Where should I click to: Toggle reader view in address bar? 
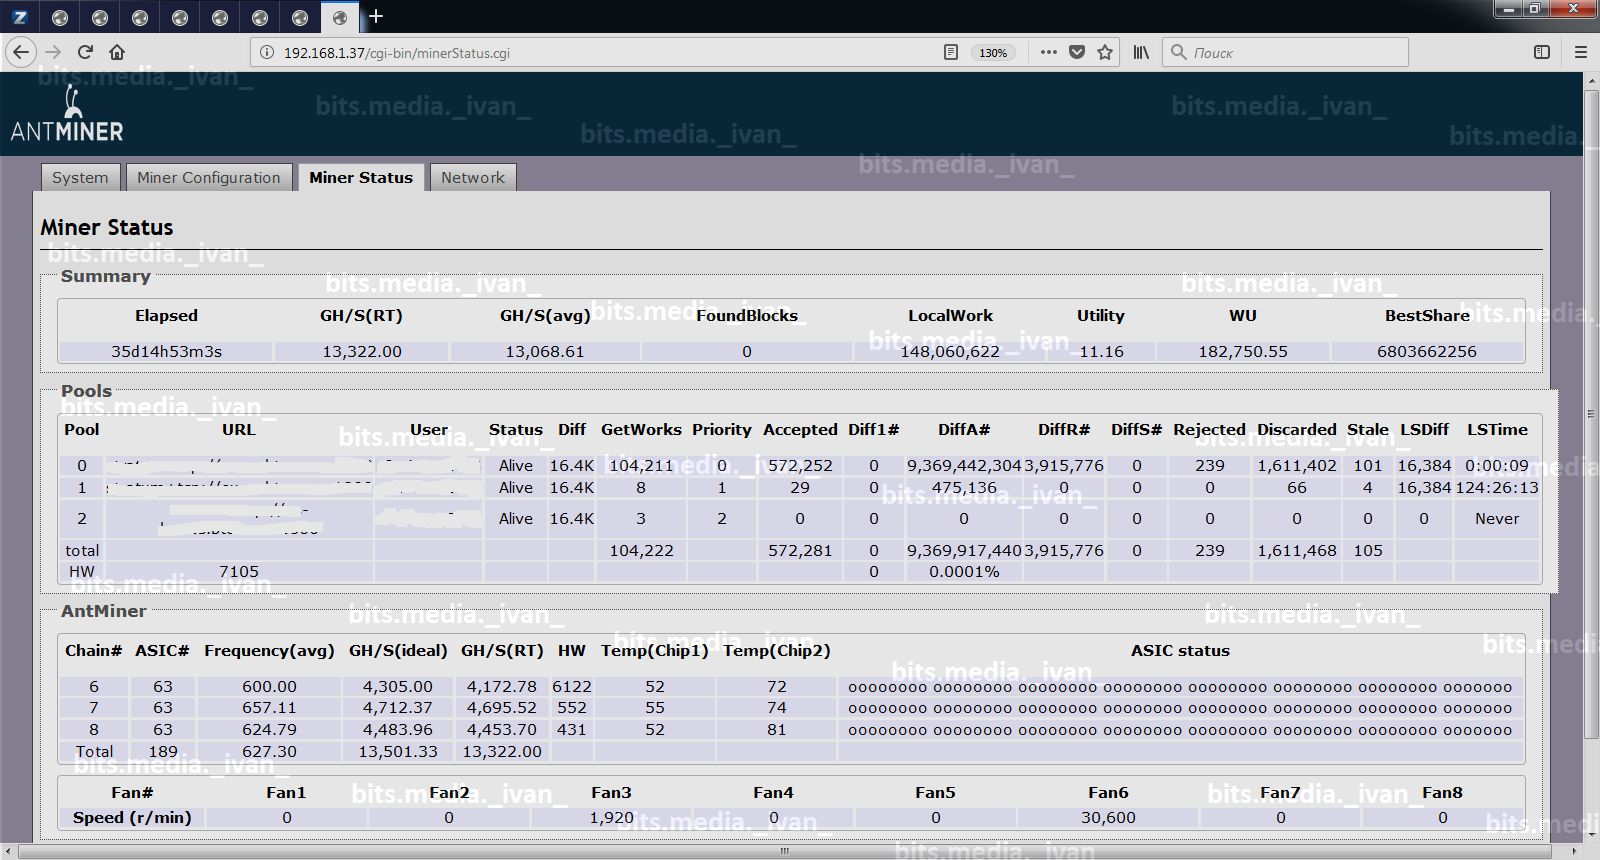(x=951, y=52)
